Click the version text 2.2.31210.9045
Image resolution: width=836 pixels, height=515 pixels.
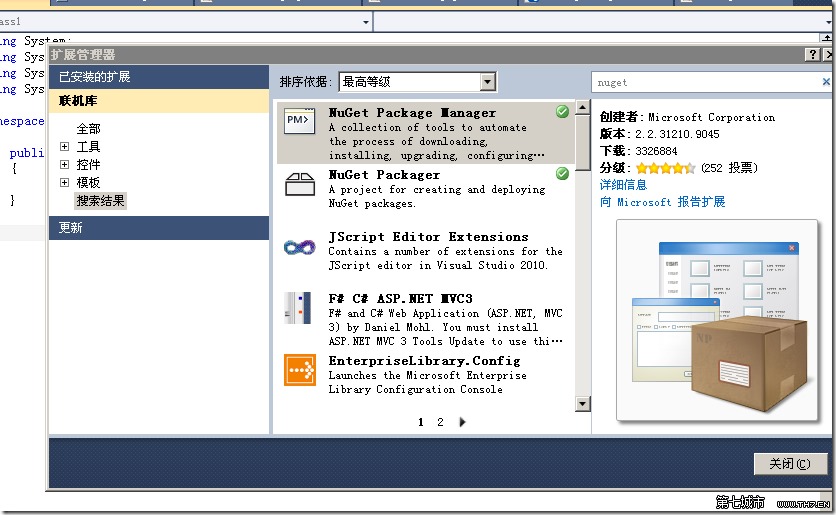pyautogui.click(x=677, y=134)
